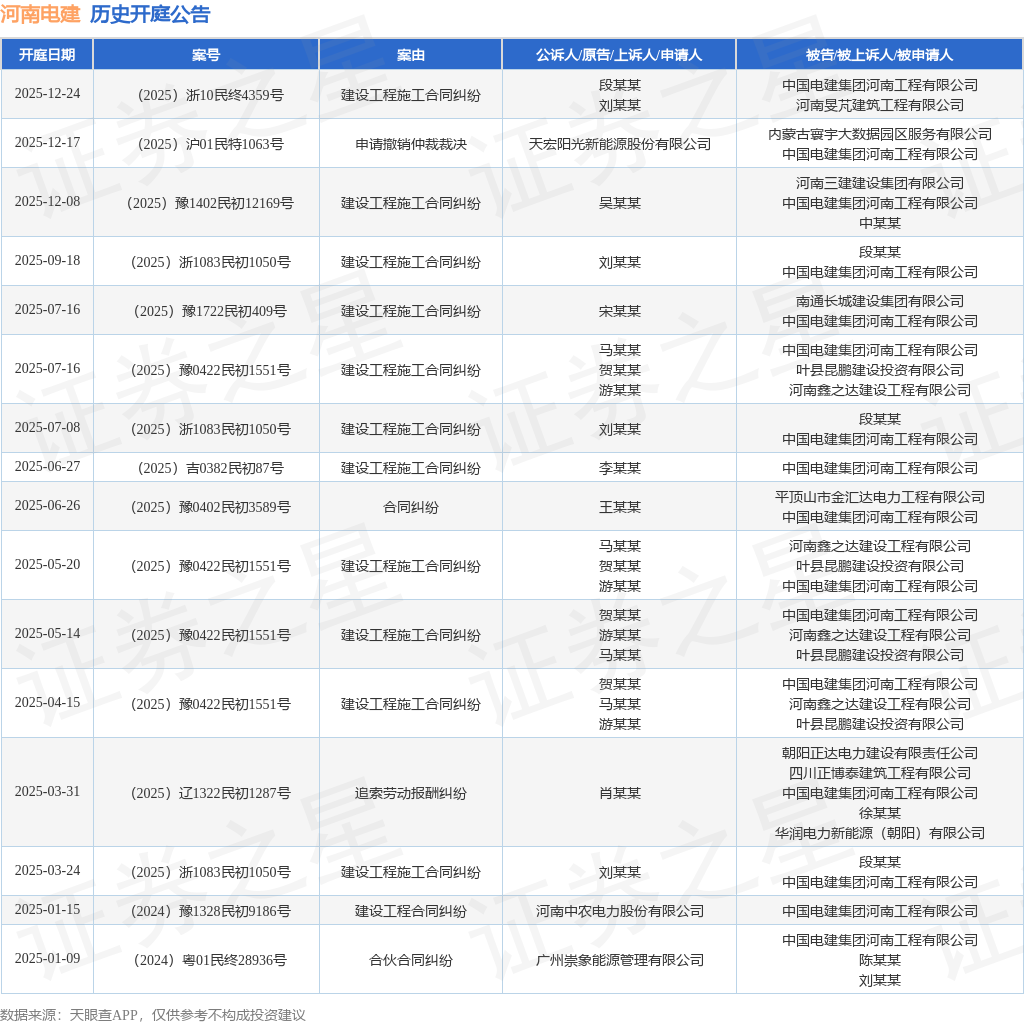Click plaintiff 肖某某
This screenshot has width=1024, height=1024.
(619, 793)
